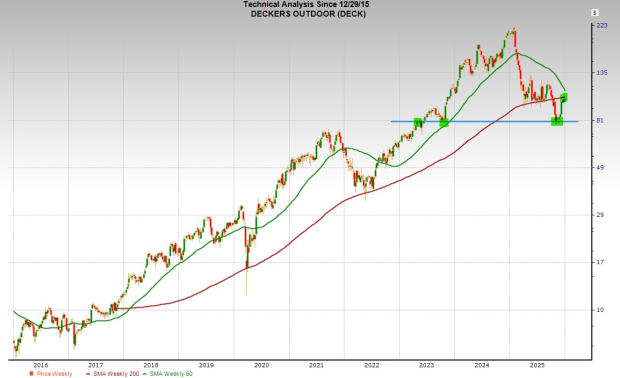Click the green SMA Weekly 50 legend dash
The image size is (620, 378).
pyautogui.click(x=145, y=374)
